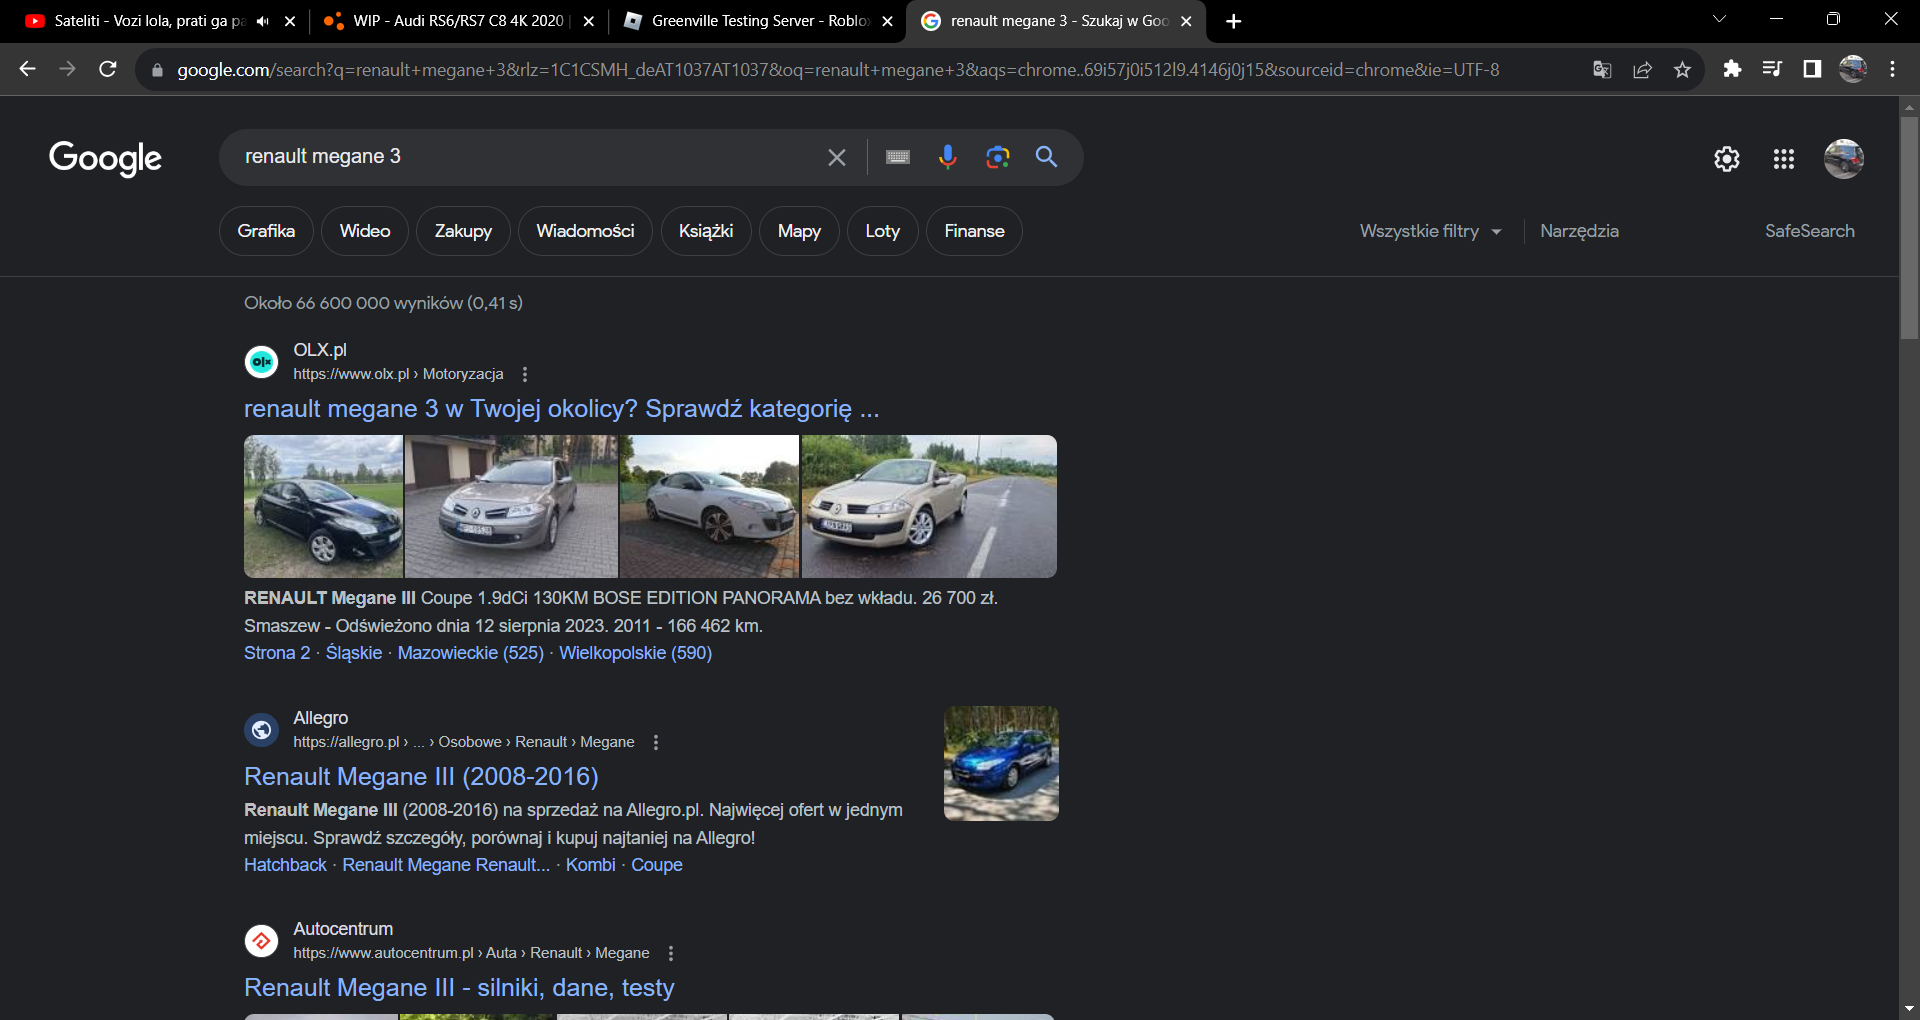Open Renault Megane III silniki, dane, testy link

tap(459, 988)
